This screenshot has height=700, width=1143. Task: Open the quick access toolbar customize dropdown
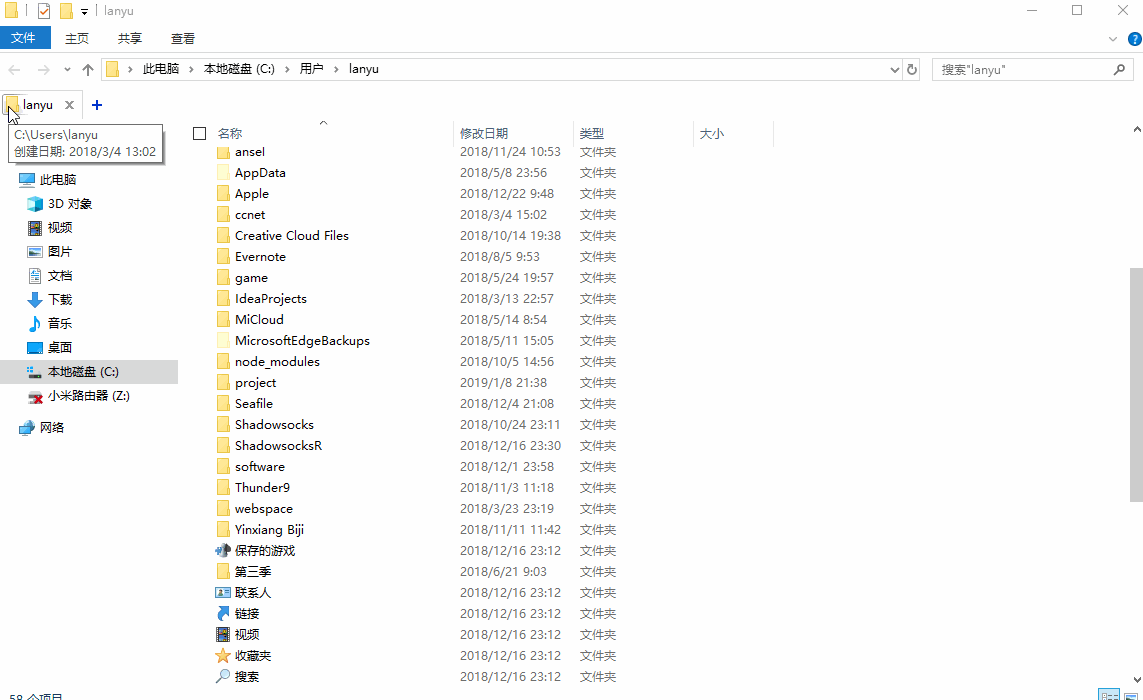pyautogui.click(x=85, y=12)
